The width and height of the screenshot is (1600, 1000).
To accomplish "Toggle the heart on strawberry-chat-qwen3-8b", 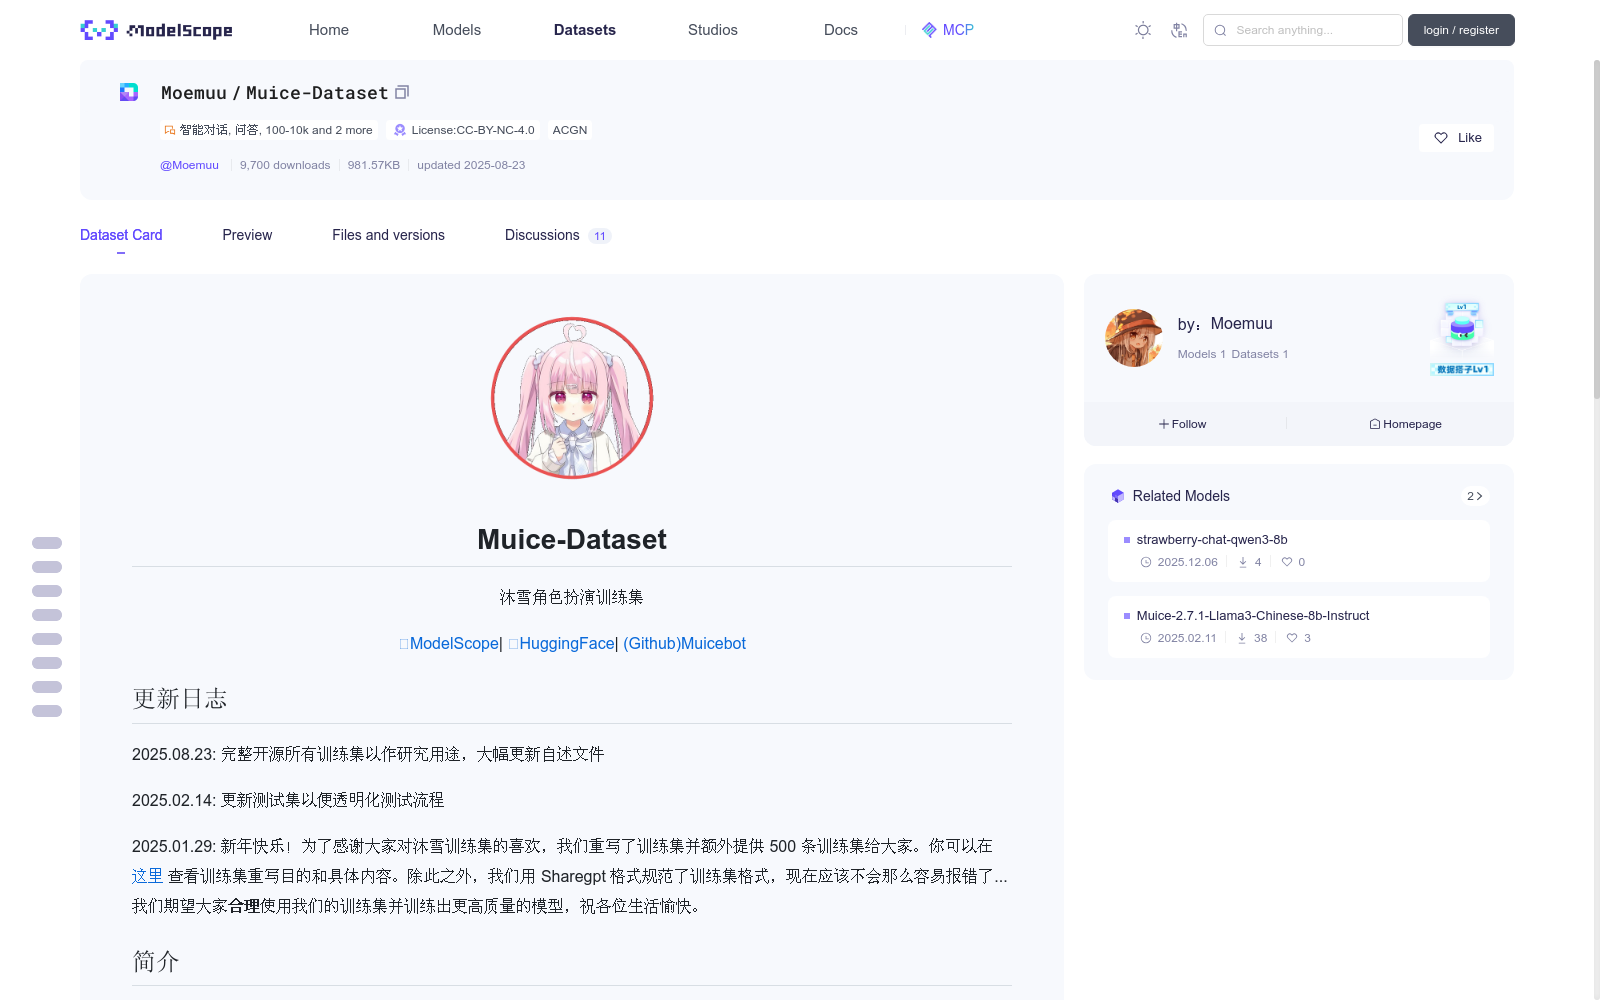I will (1287, 562).
